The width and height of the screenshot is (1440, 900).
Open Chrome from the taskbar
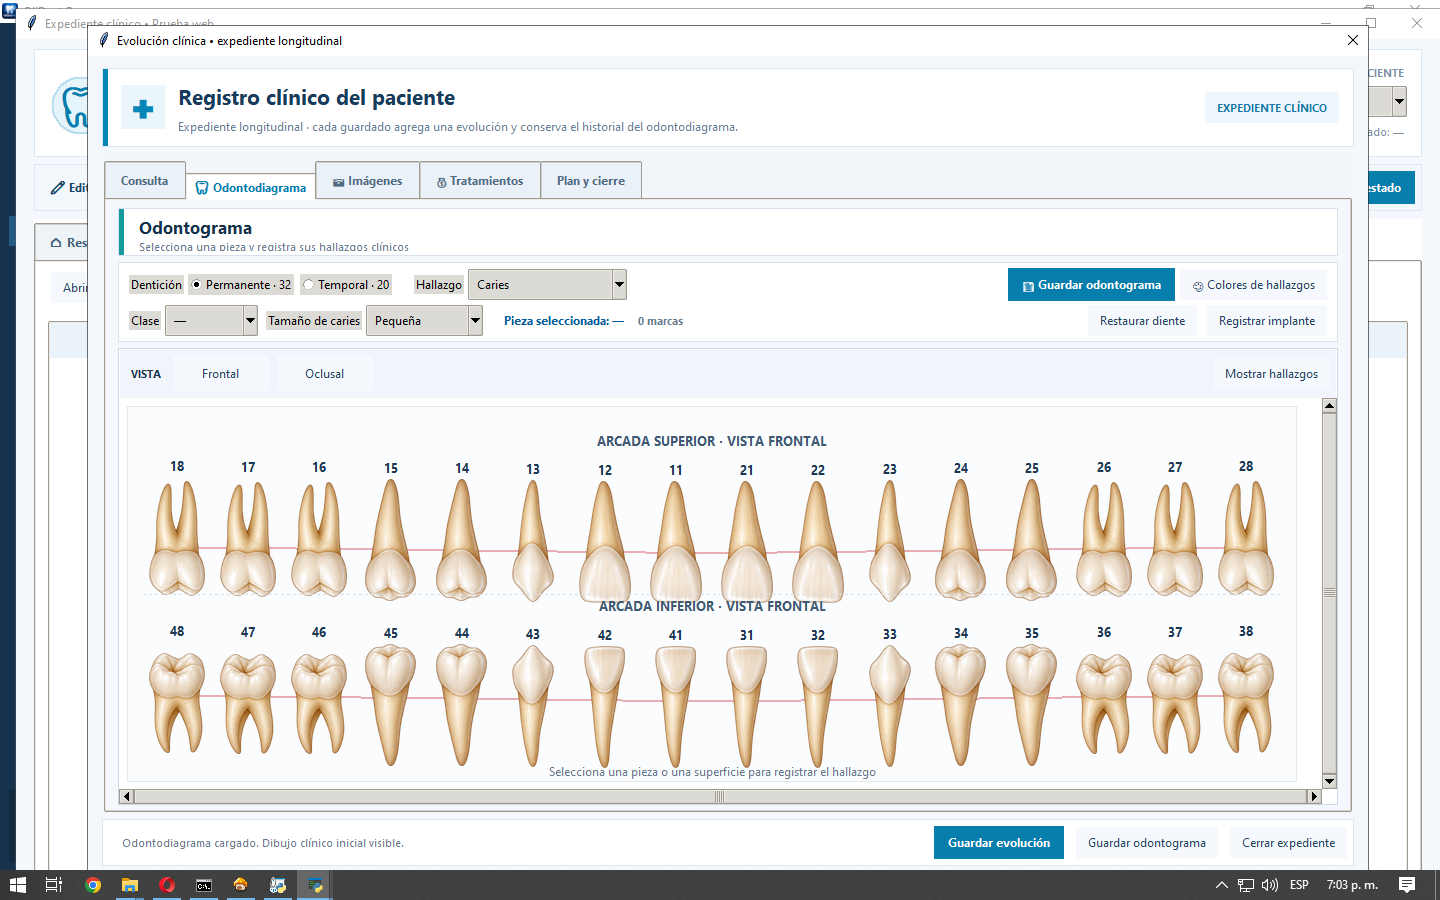93,885
